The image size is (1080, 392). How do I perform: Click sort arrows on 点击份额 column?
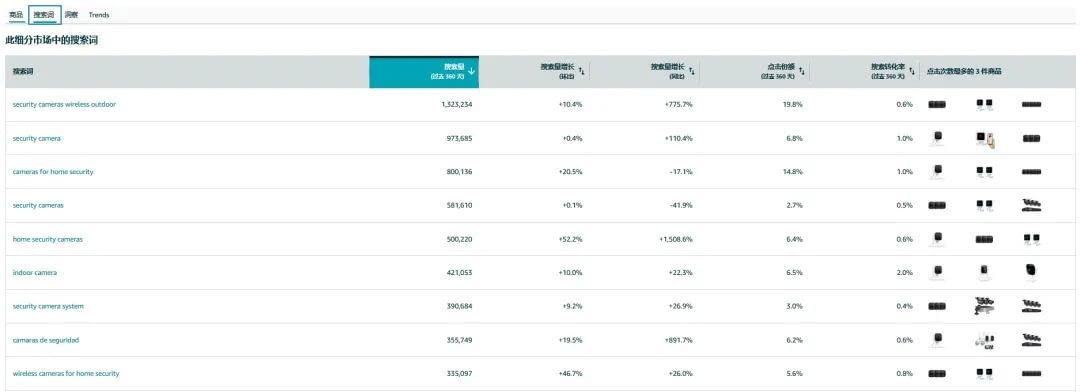point(802,70)
